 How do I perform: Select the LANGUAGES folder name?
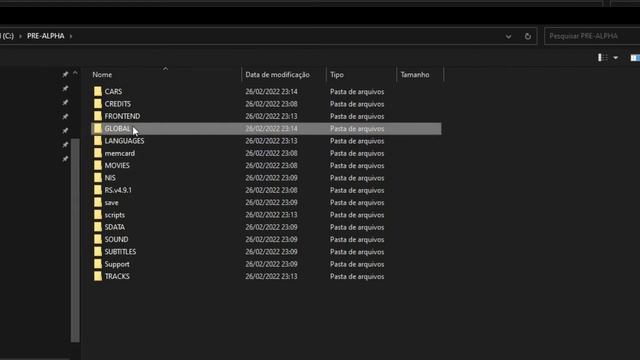124,141
